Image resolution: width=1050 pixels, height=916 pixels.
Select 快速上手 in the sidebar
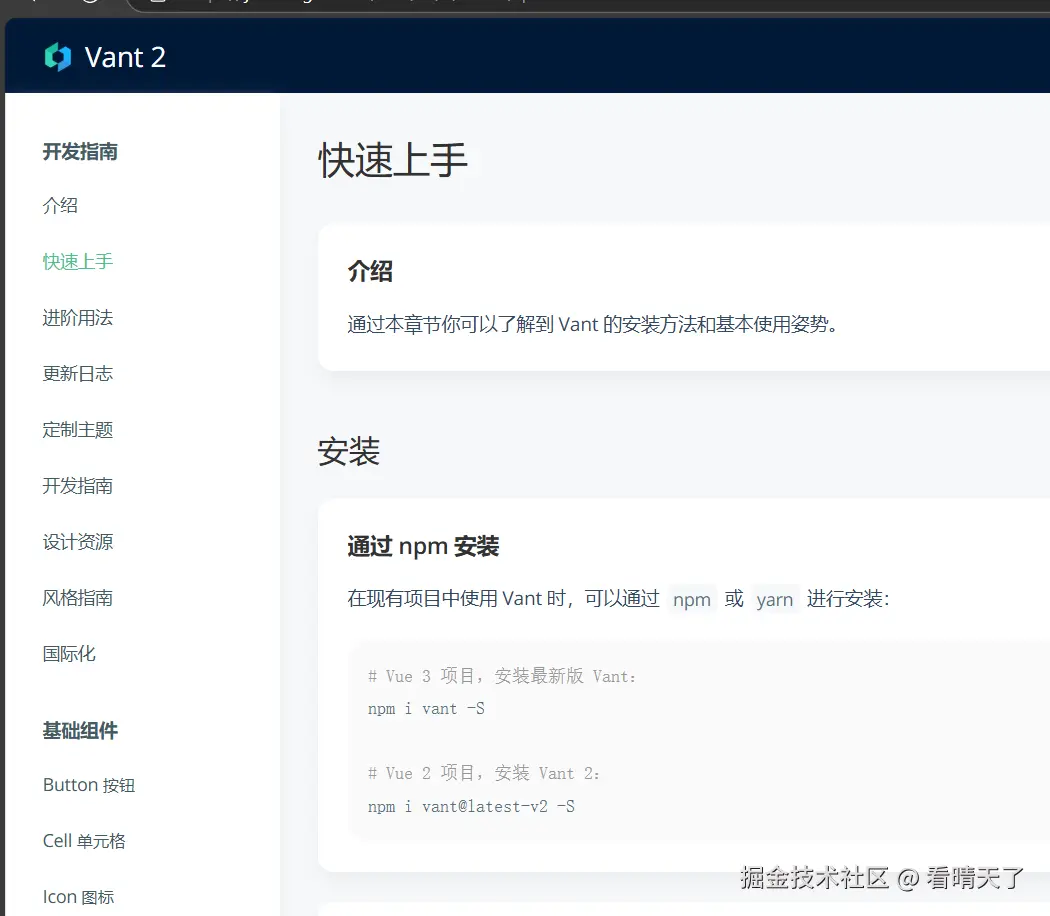pos(78,261)
